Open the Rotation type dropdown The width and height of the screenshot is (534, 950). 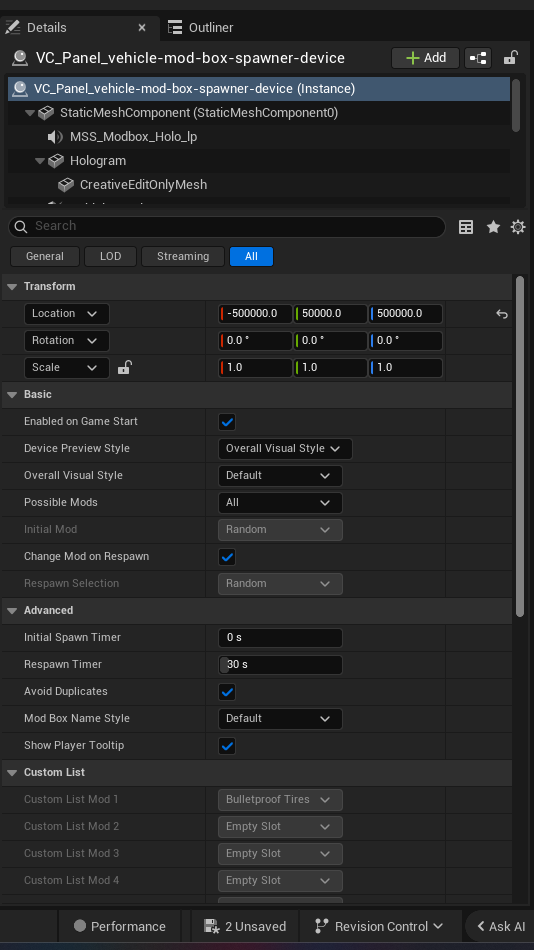(x=67, y=340)
